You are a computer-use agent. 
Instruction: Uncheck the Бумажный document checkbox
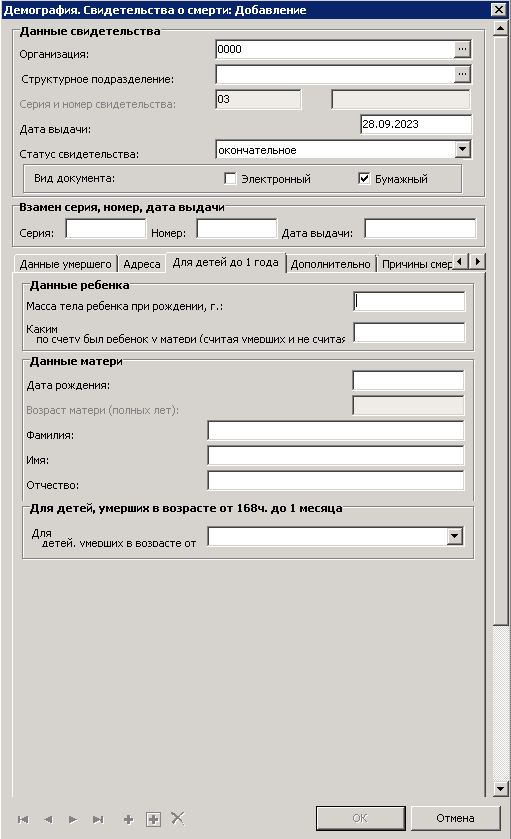tap(364, 179)
